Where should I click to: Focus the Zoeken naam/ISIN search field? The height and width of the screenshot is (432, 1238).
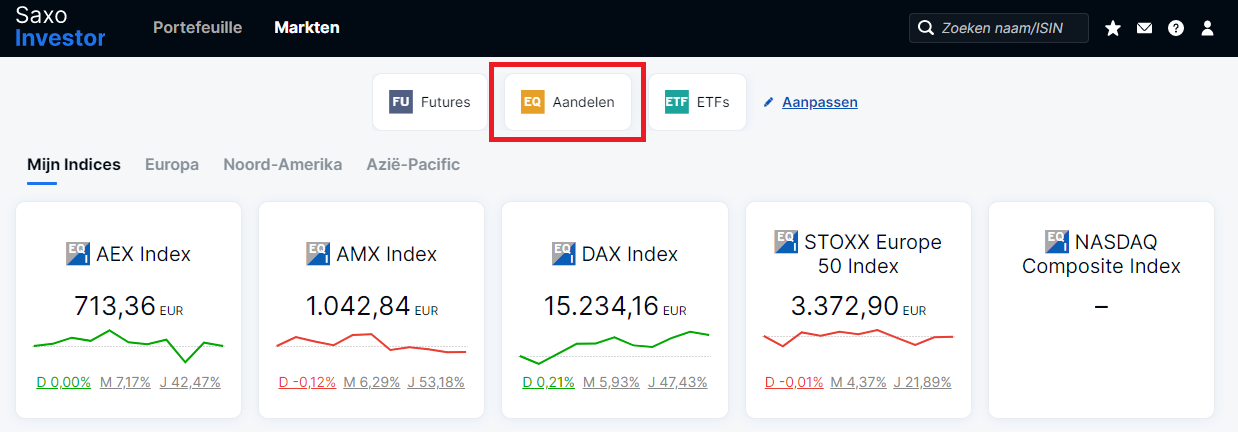click(999, 28)
